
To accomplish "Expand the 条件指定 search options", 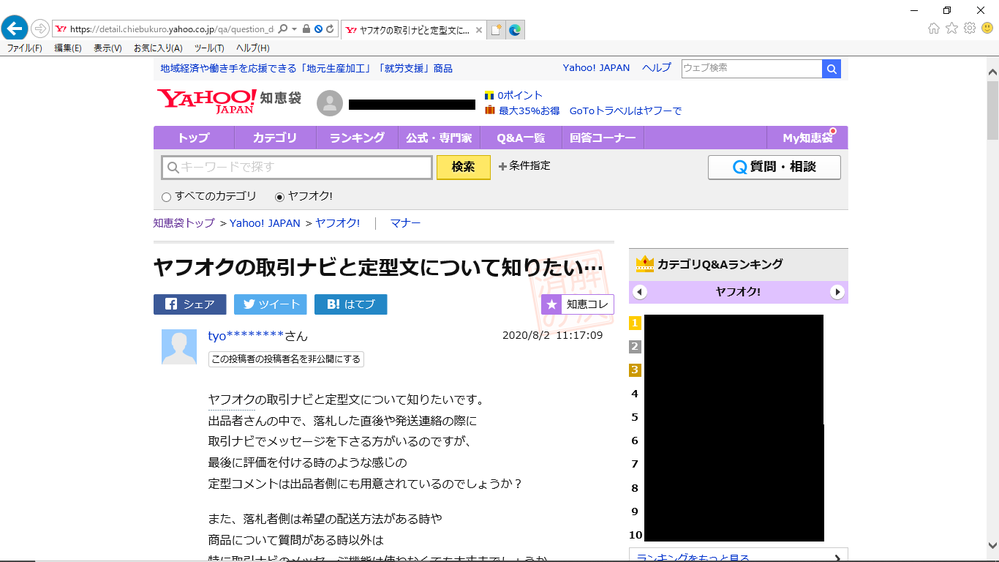I will tap(524, 166).
